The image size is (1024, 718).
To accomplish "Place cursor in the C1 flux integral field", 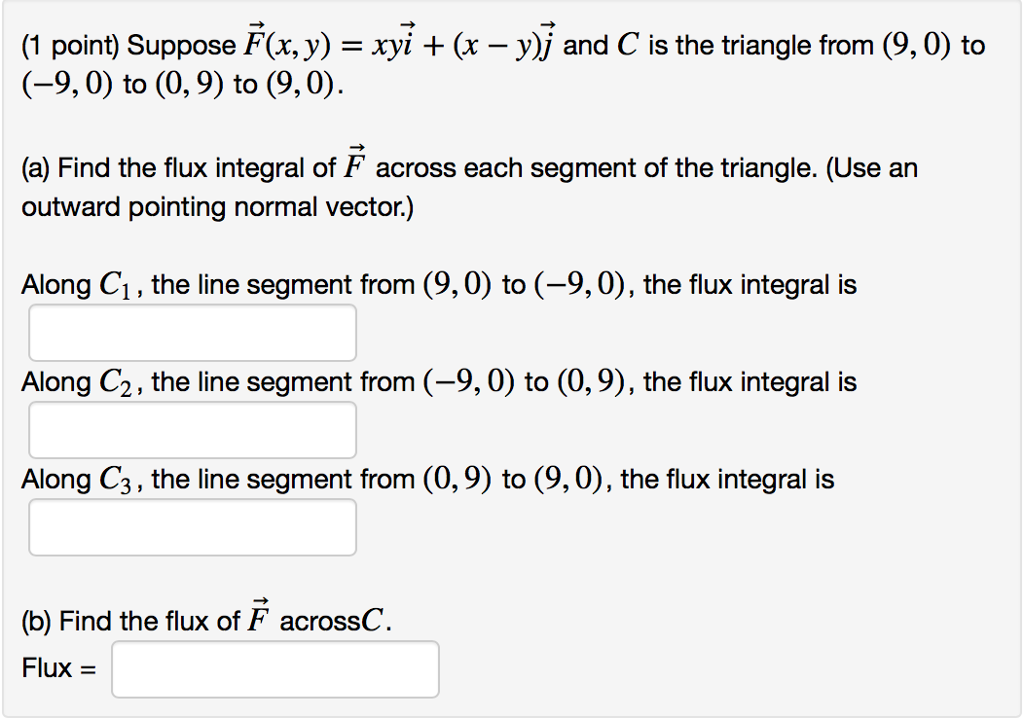I will coord(192,332).
